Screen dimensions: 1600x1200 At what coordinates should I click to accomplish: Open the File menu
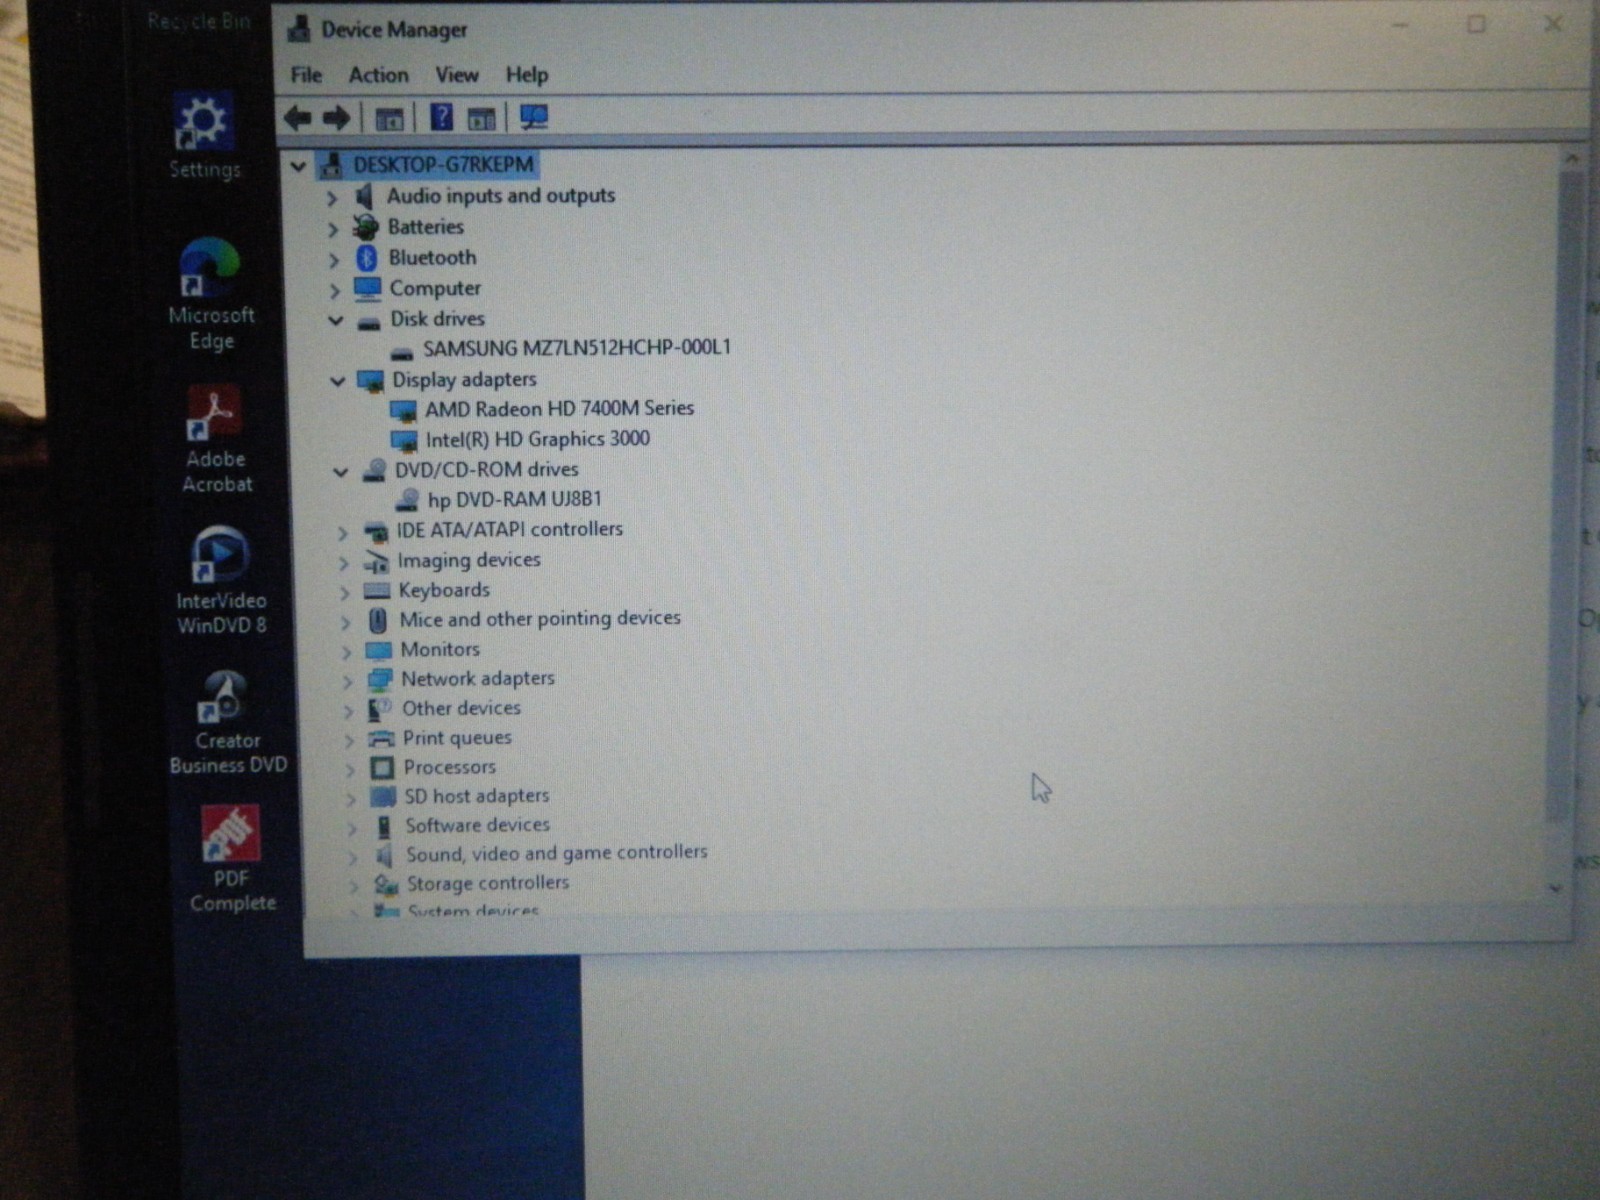tap(306, 75)
